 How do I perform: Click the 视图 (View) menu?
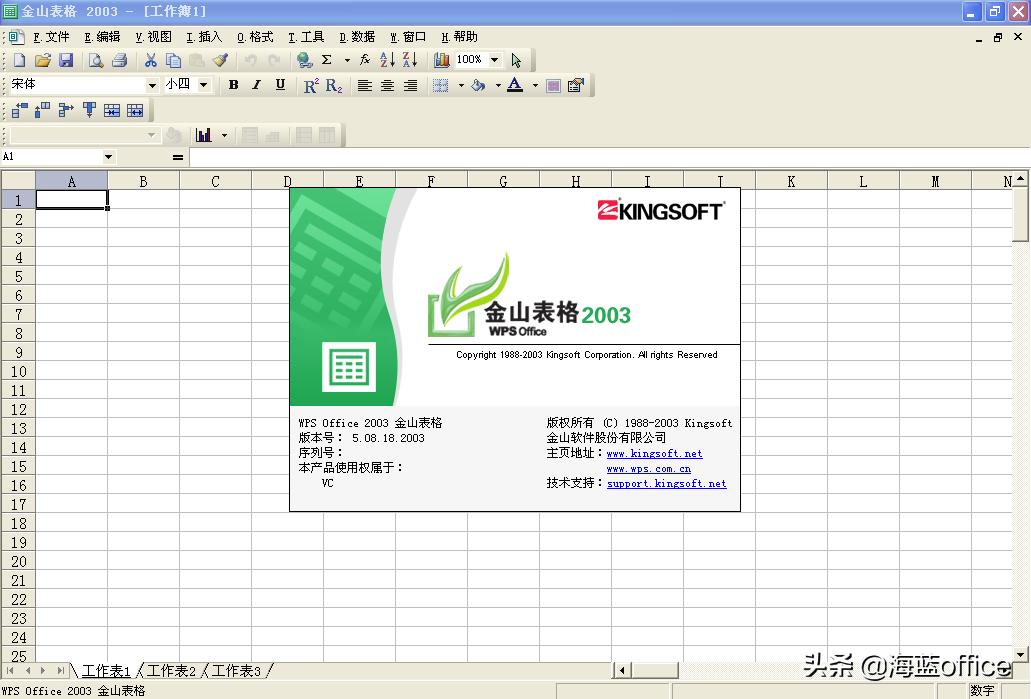click(x=153, y=37)
